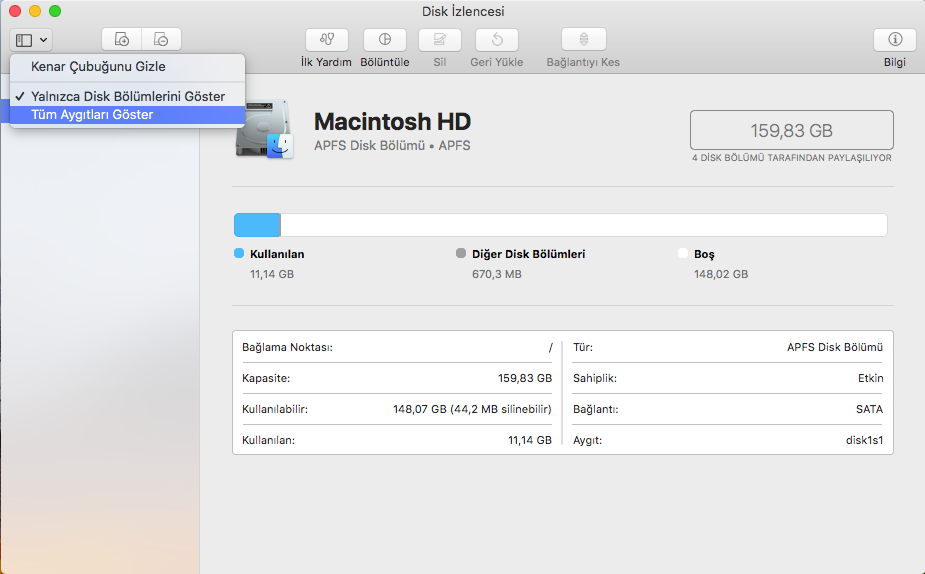This screenshot has width=925, height=574.
Task: Click the Geri Yükle restore icon
Action: coord(497,40)
